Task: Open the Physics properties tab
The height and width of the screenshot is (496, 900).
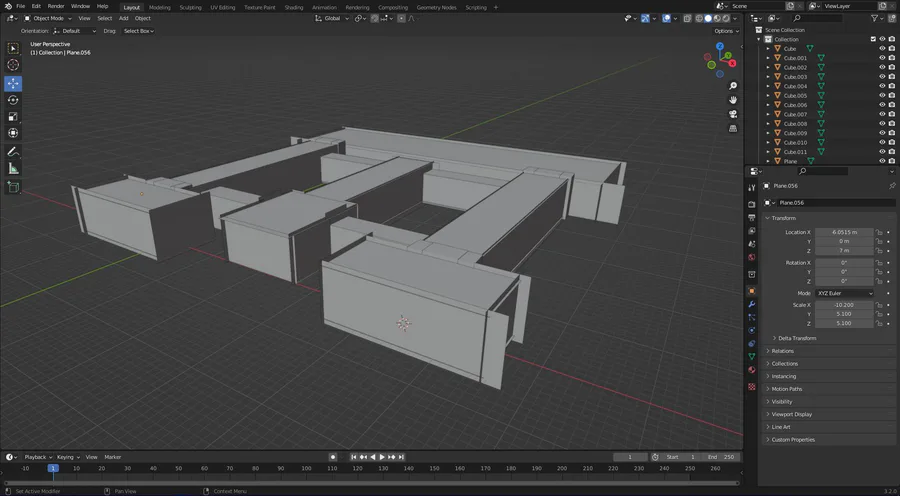Action: (x=751, y=331)
